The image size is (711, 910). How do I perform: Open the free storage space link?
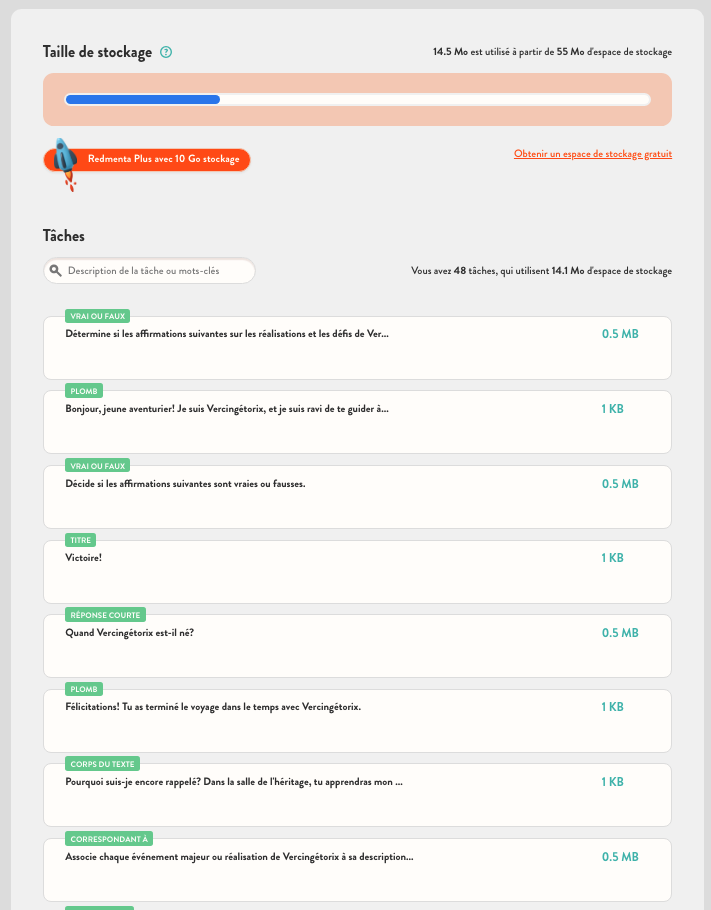tap(592, 154)
